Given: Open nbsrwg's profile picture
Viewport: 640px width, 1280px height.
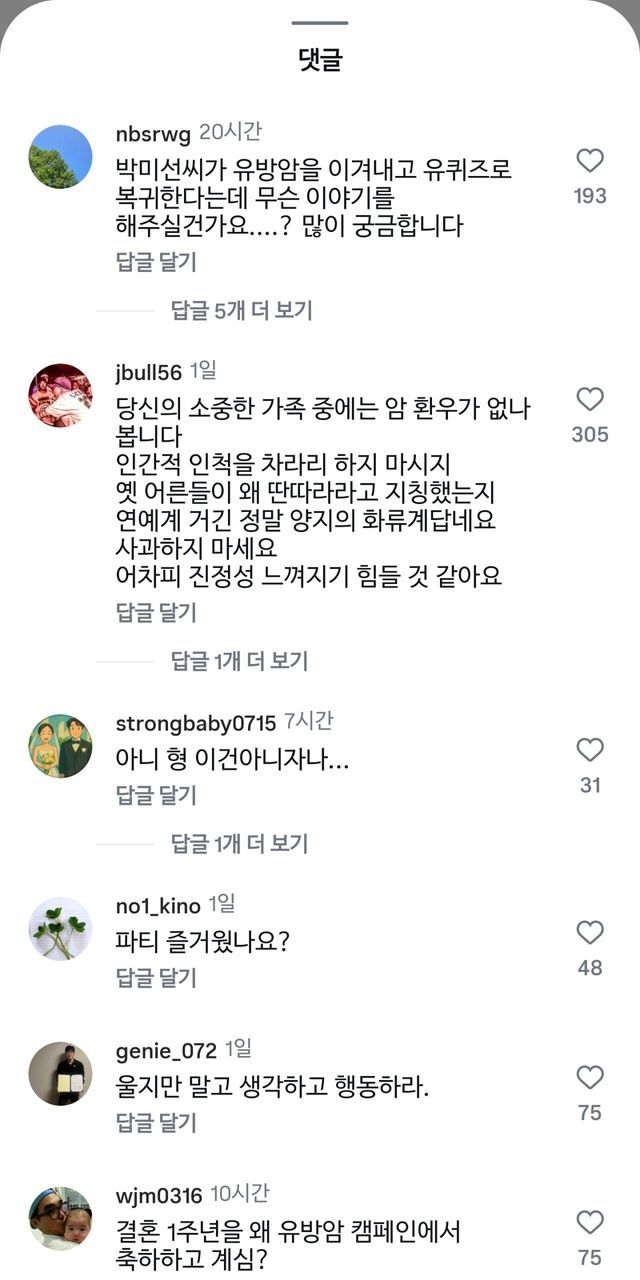Looking at the screenshot, I should coord(60,157).
